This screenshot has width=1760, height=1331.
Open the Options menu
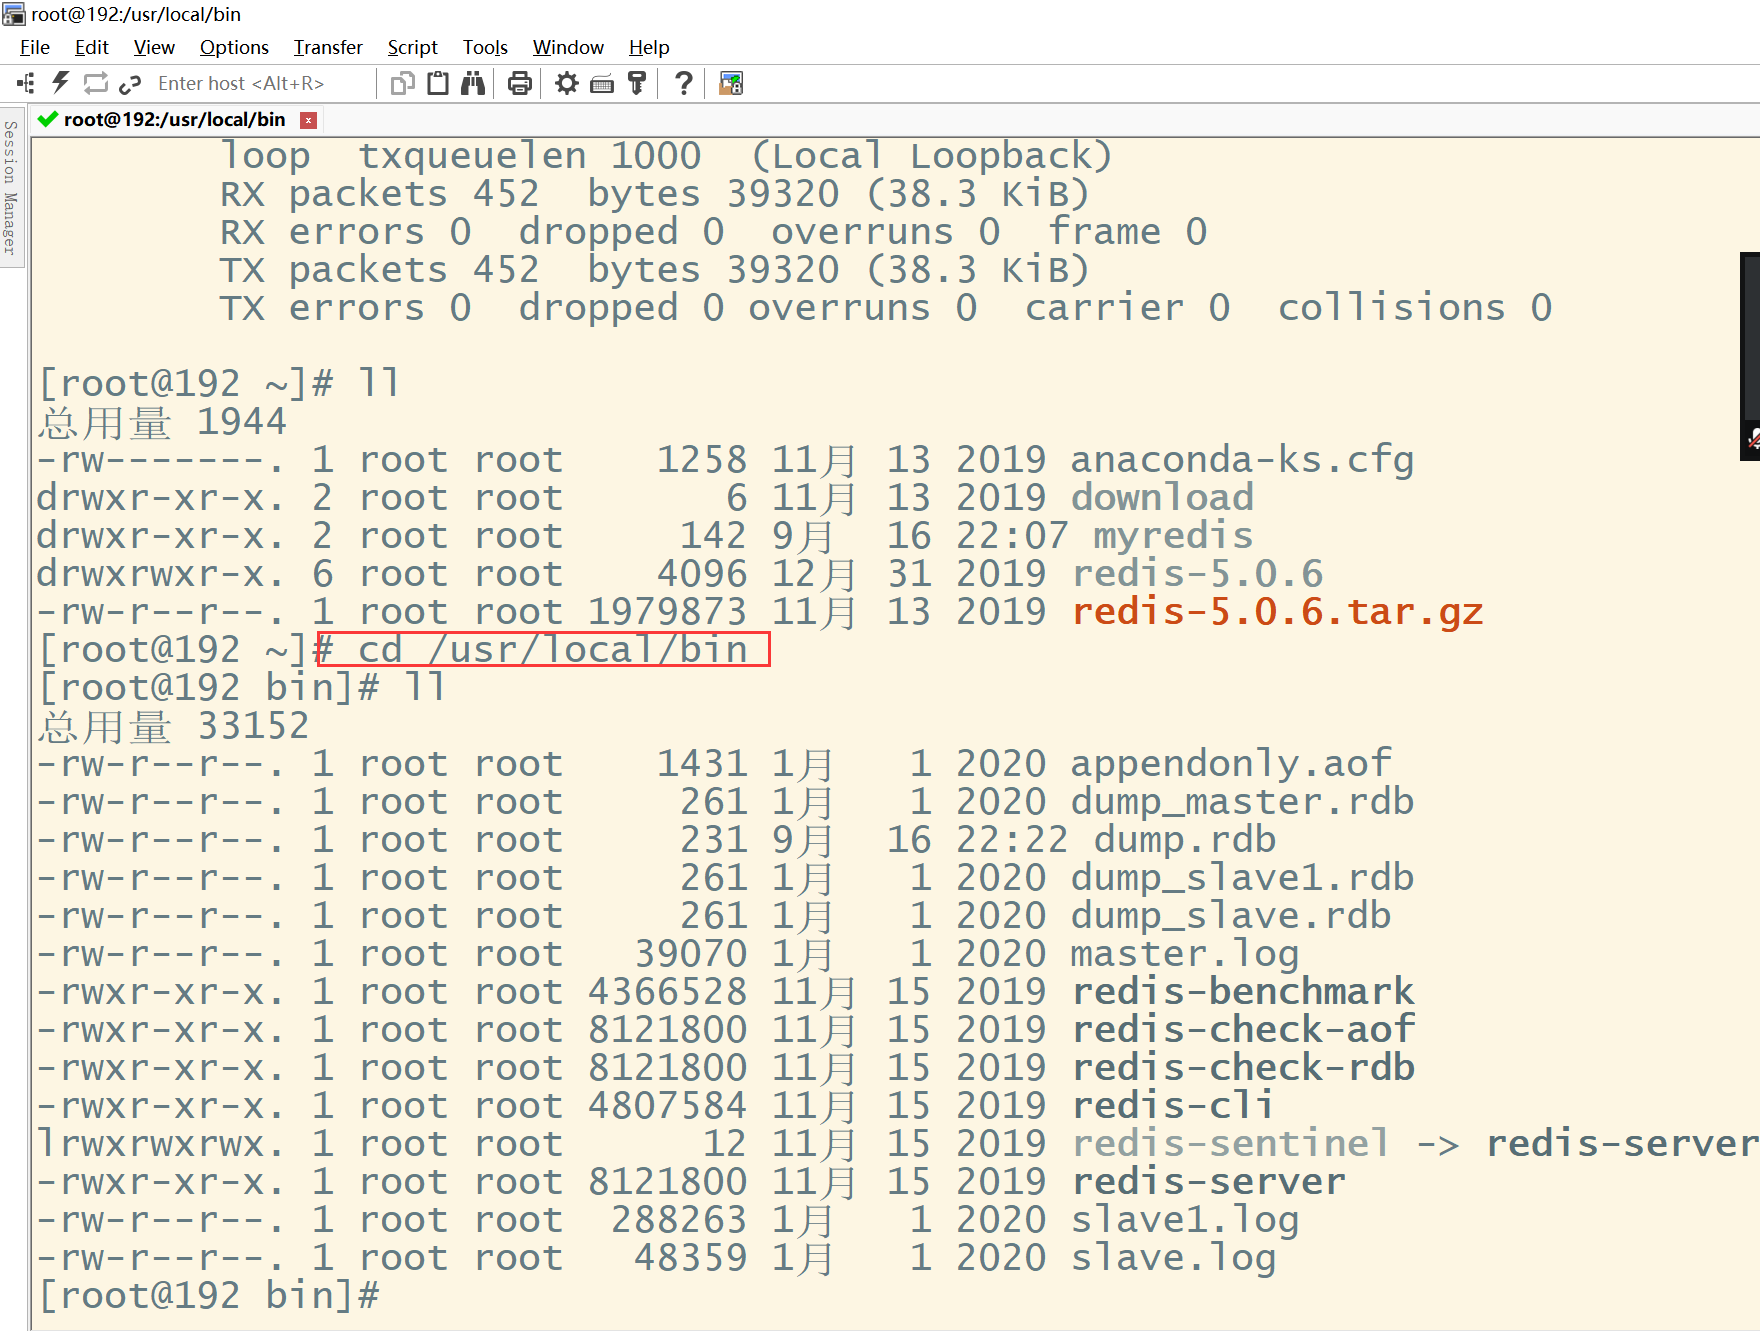pyautogui.click(x=234, y=47)
